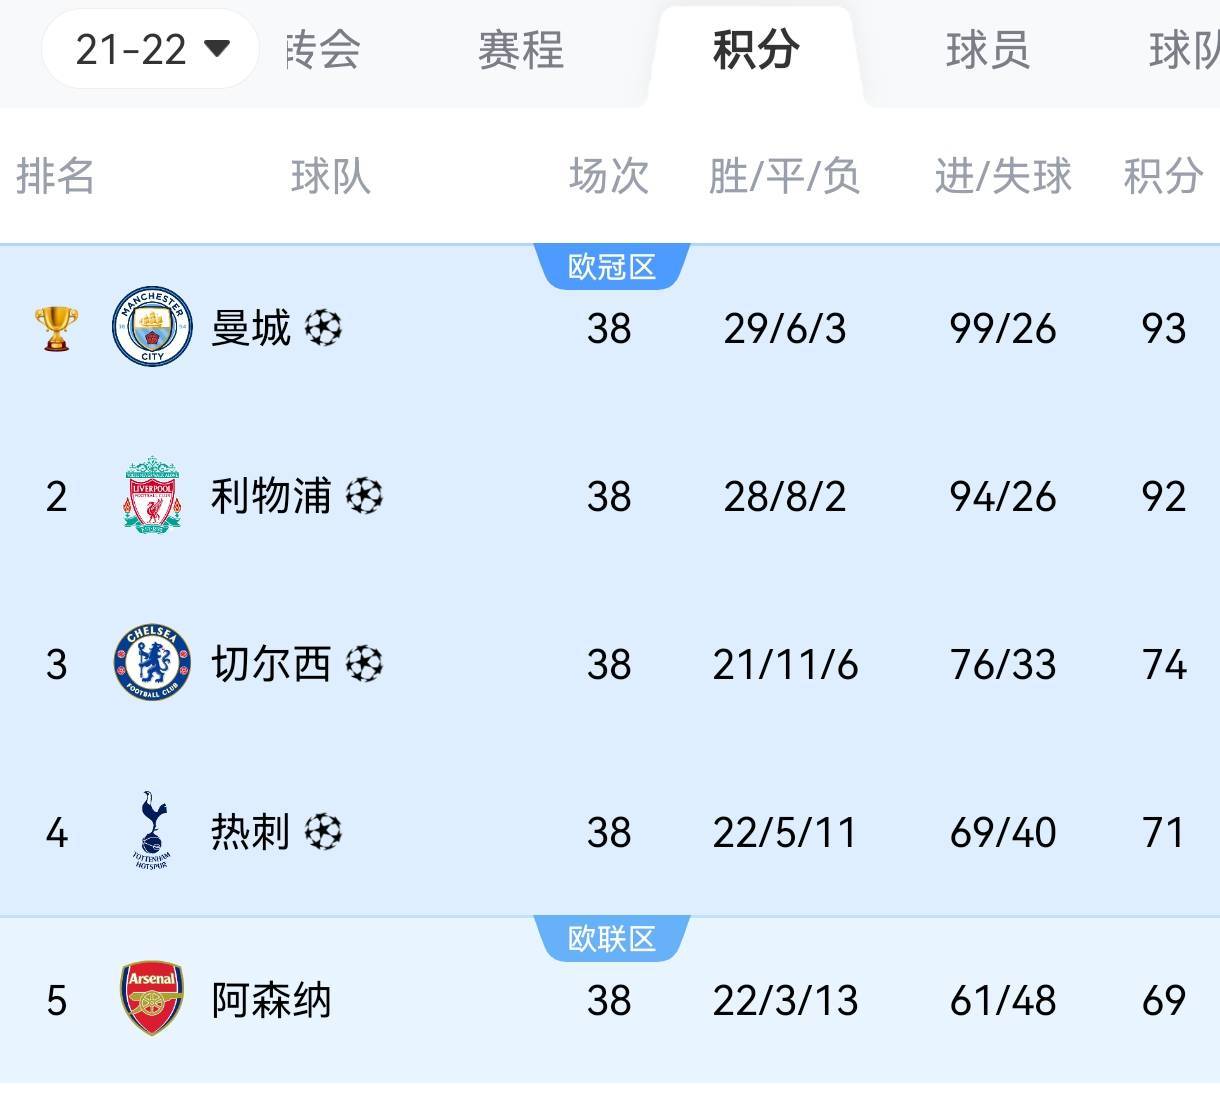Click the Arsenal club crest
Screen dimensions: 1220x1099
pos(152,998)
